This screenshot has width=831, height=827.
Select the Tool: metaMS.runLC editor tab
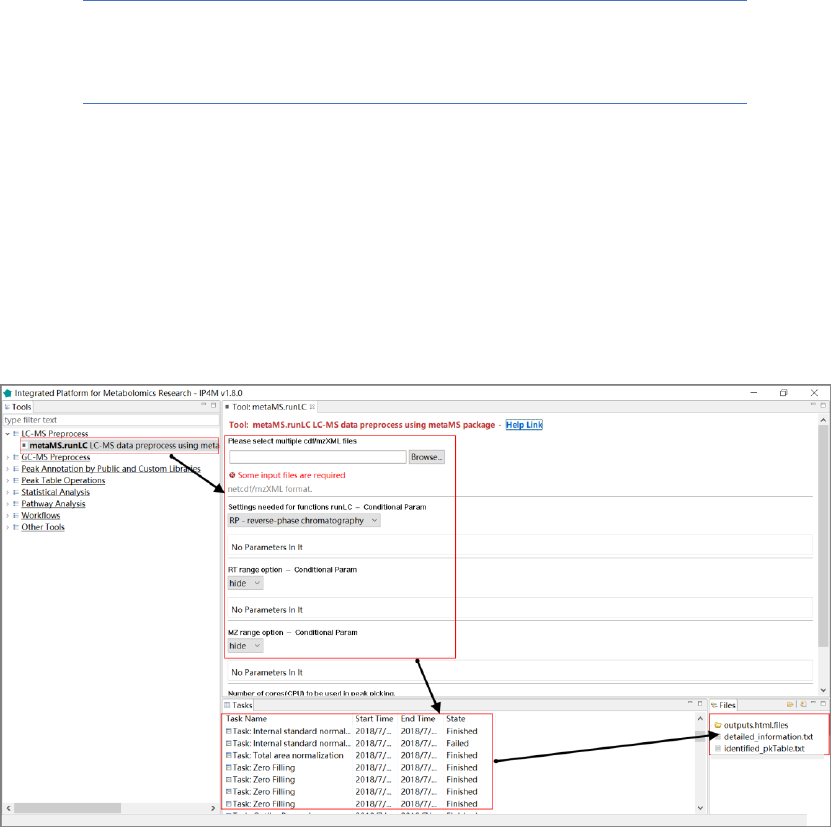(269, 407)
